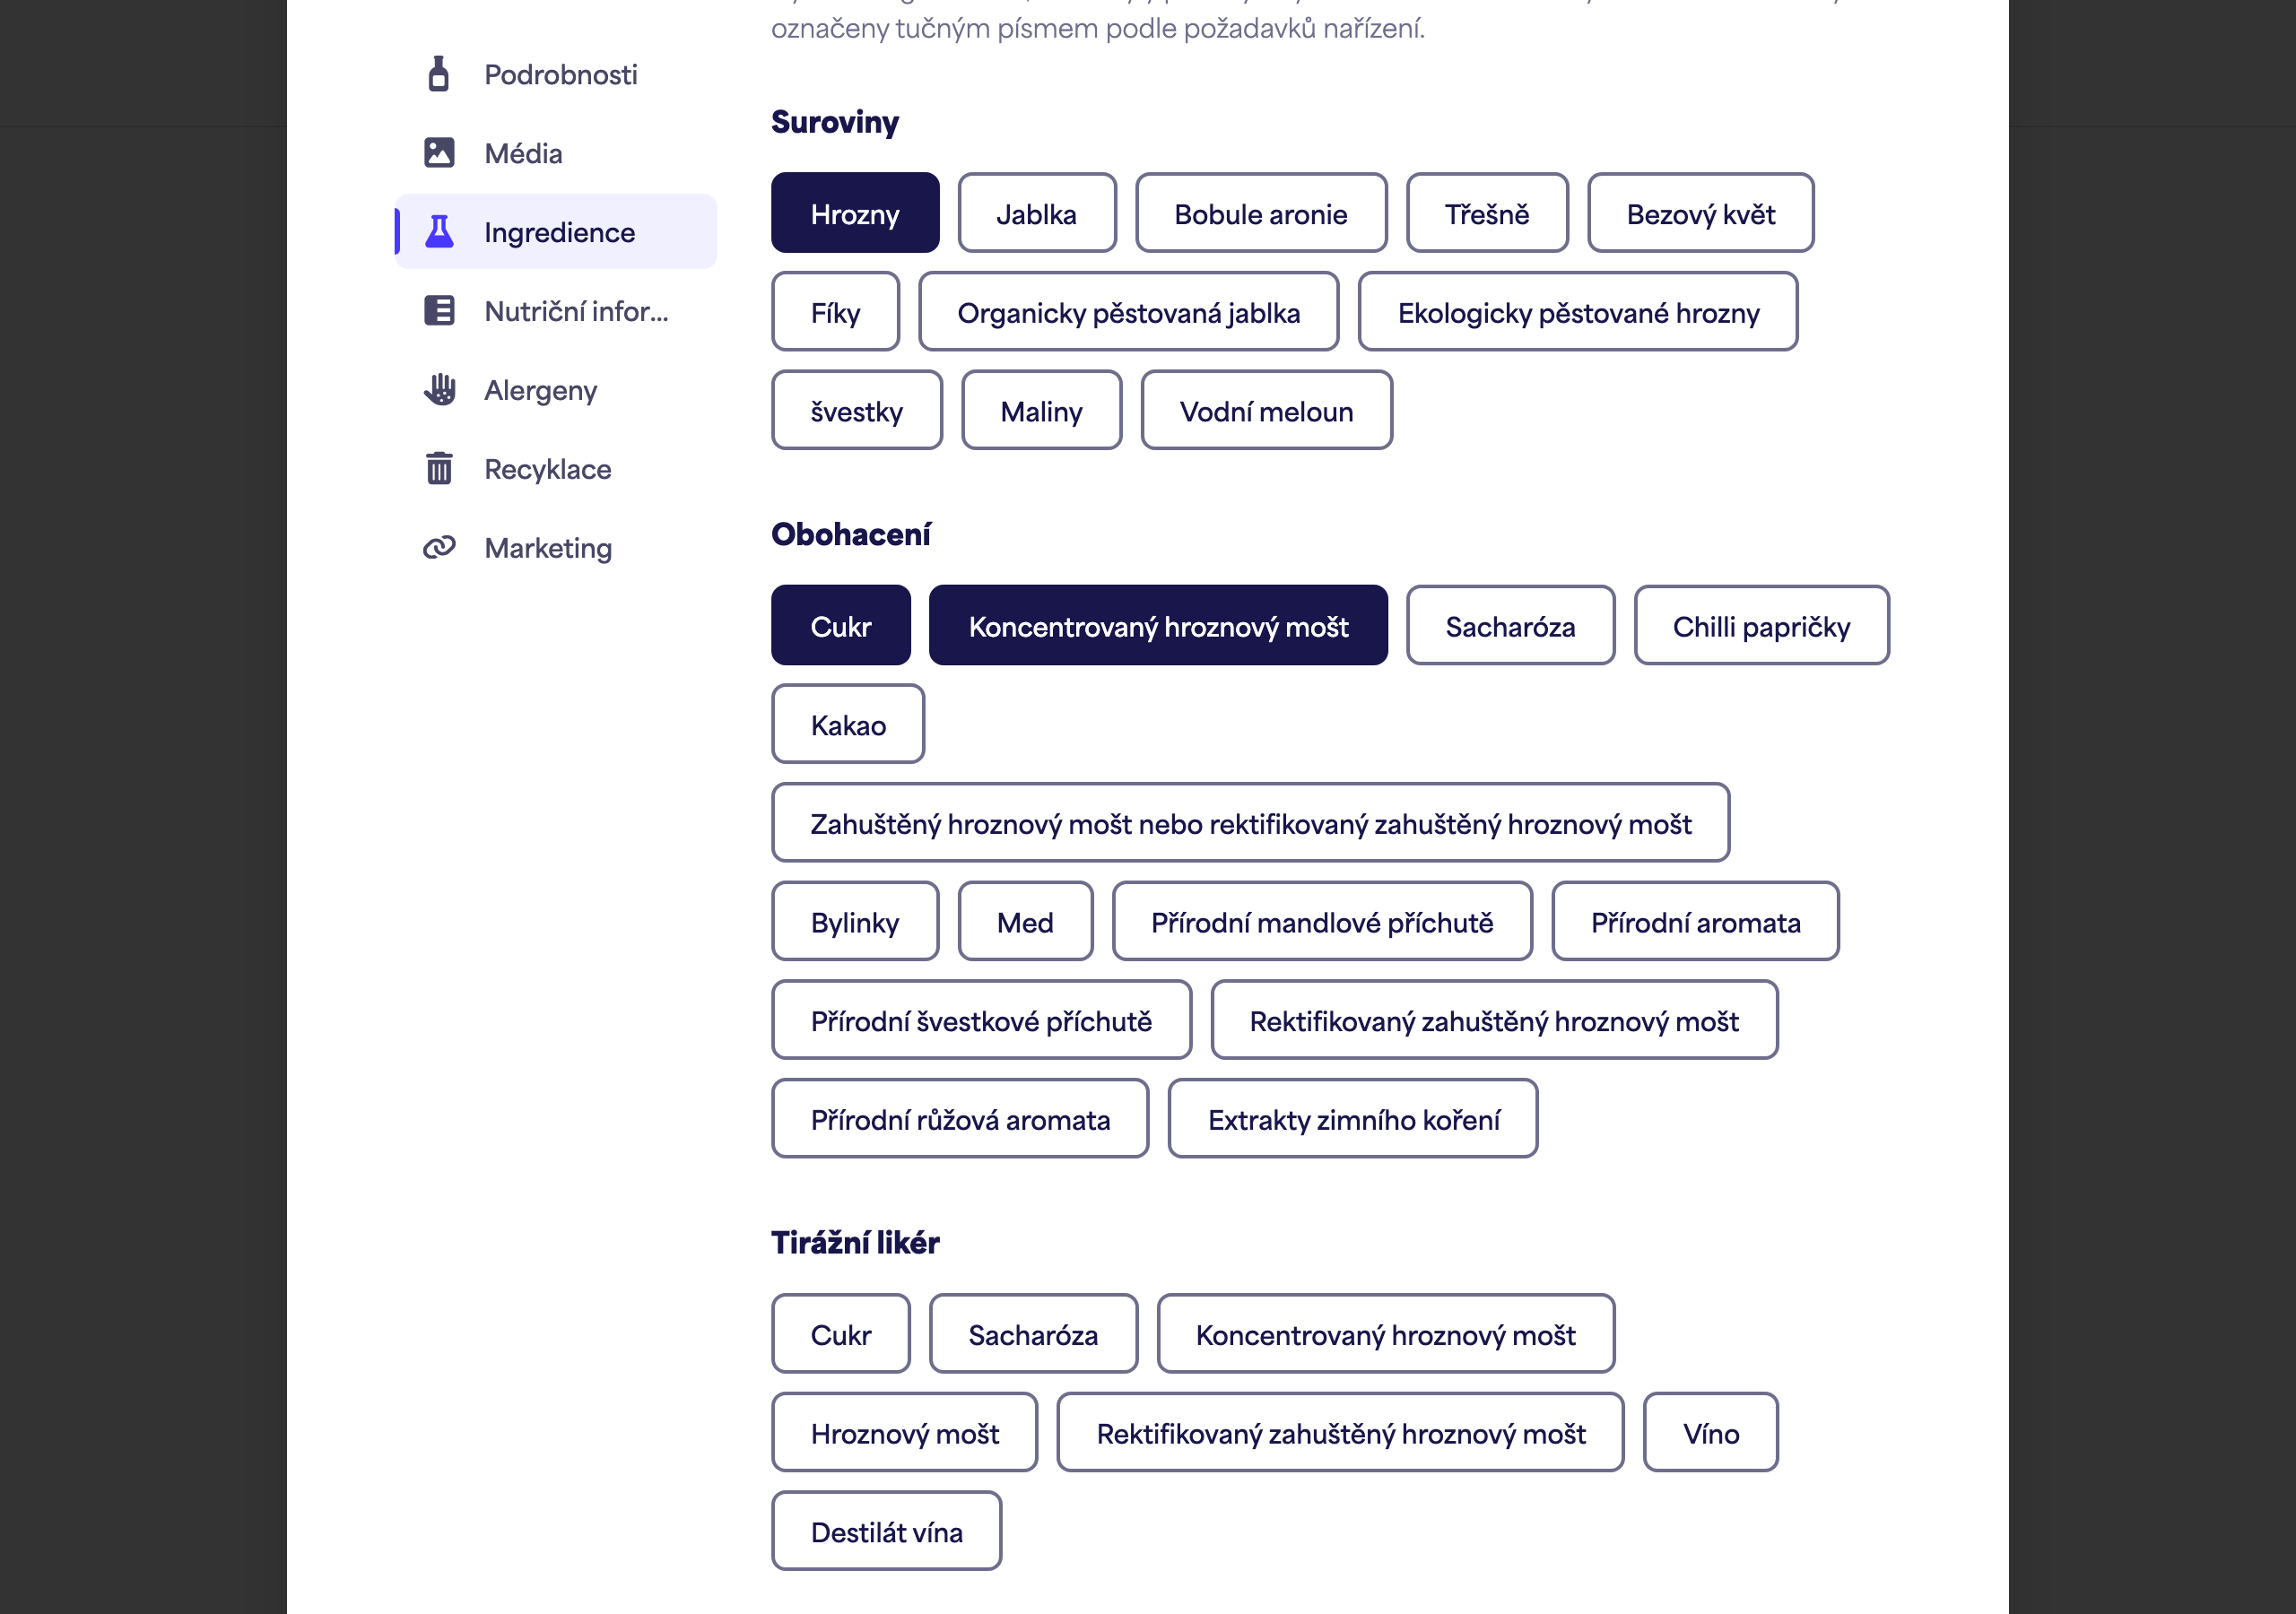Deselect Koncentrovaný hroznový mošt under Obohacení

[x=1158, y=626]
